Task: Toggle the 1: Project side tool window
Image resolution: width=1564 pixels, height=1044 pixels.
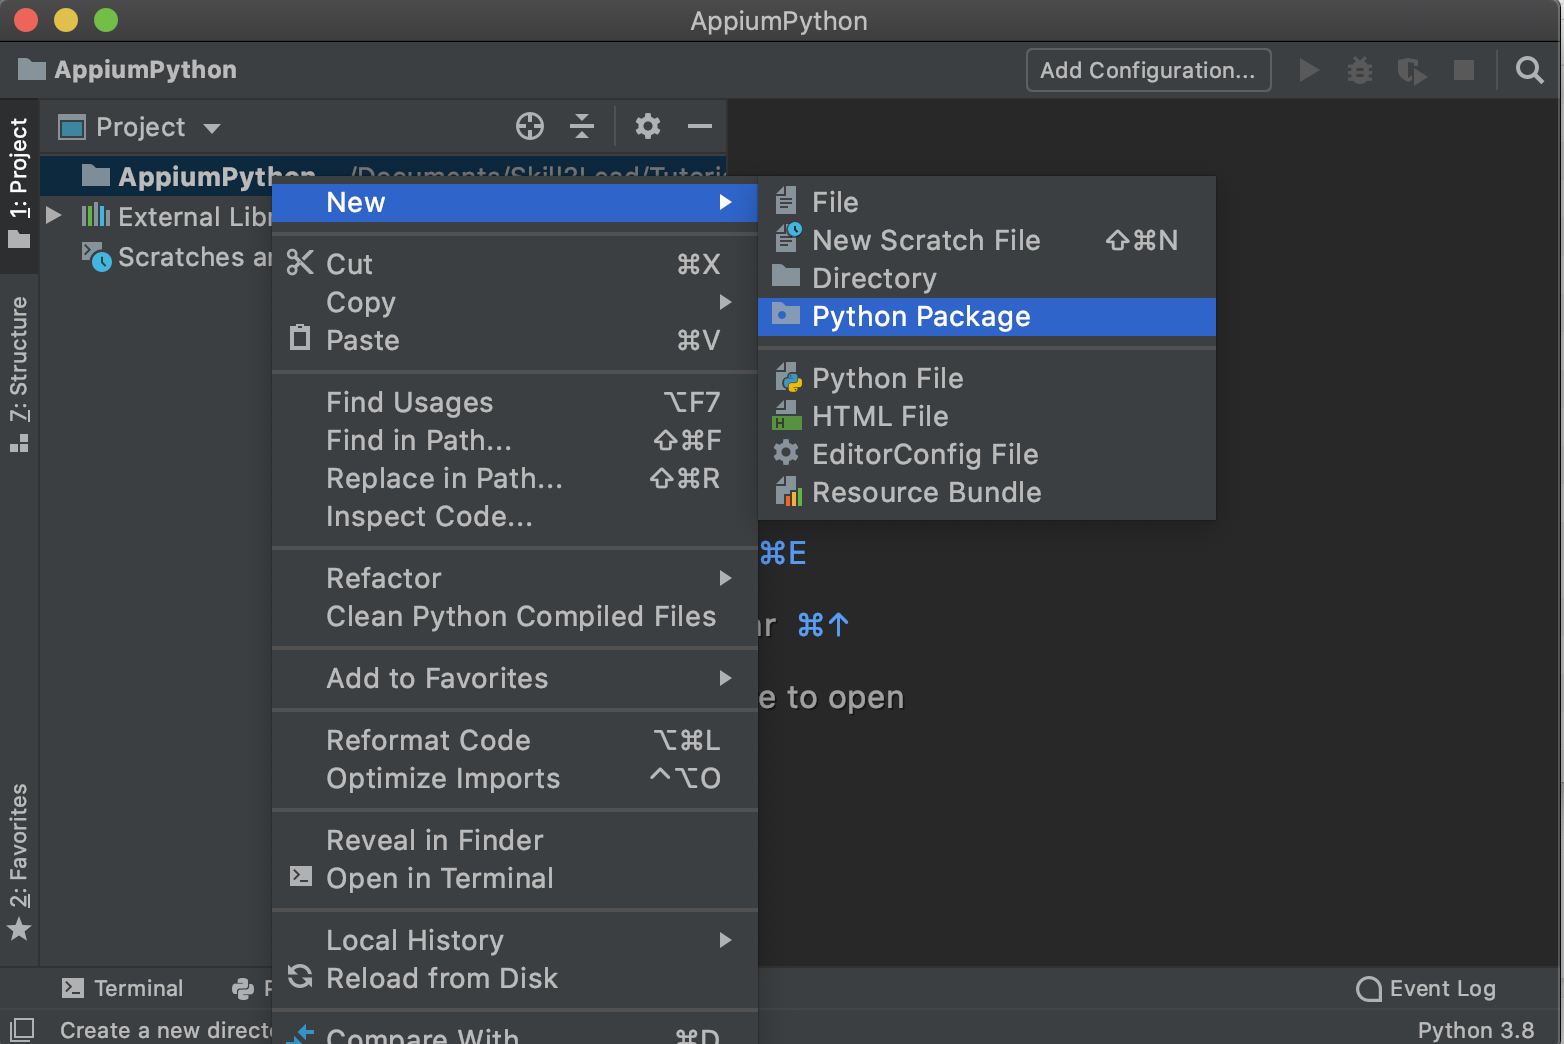Action: click(19, 181)
